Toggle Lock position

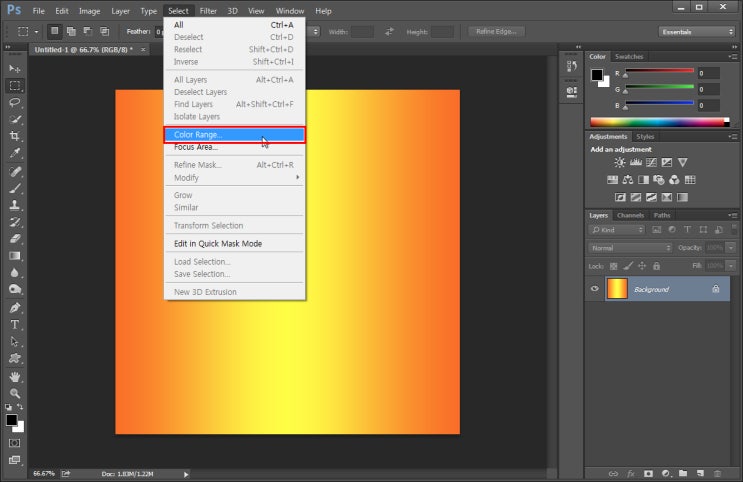[642, 266]
